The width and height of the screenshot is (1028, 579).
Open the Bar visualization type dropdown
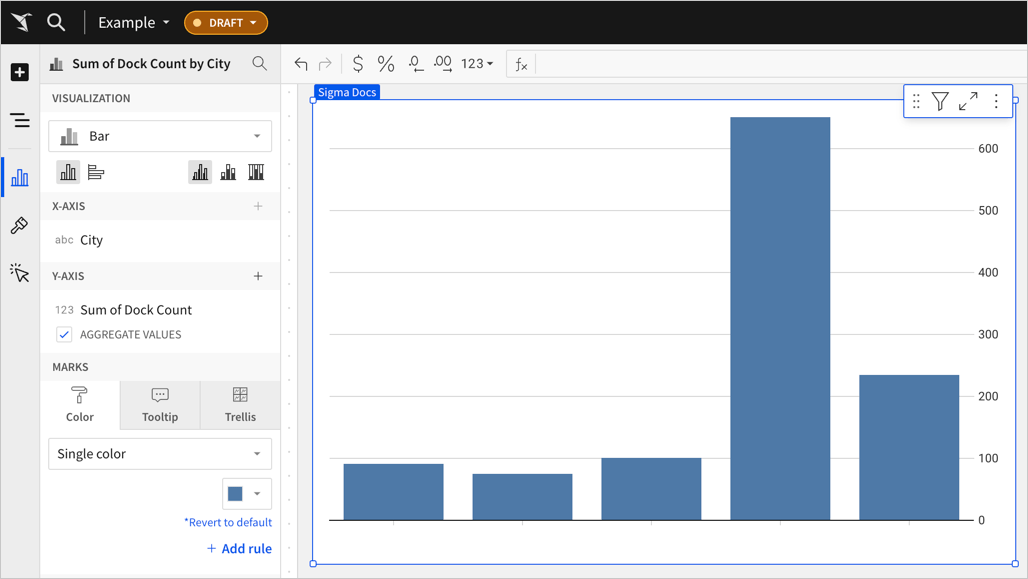(x=160, y=136)
